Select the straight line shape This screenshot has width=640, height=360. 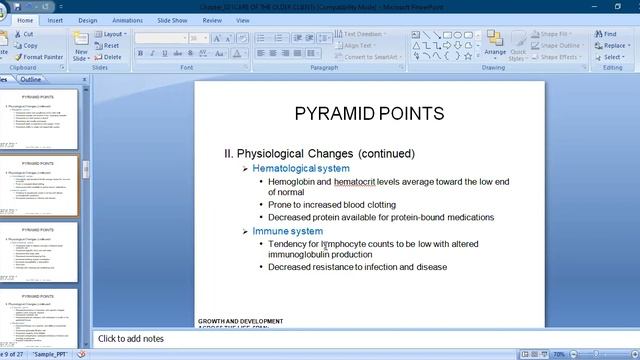426,35
